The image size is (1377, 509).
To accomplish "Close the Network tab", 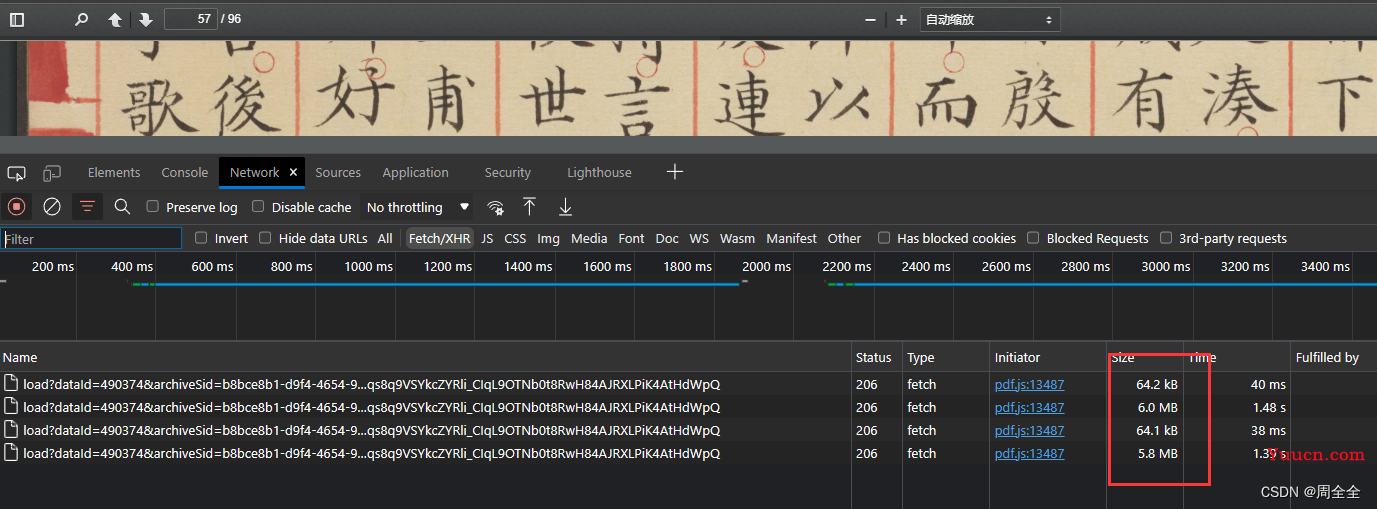I will [293, 172].
